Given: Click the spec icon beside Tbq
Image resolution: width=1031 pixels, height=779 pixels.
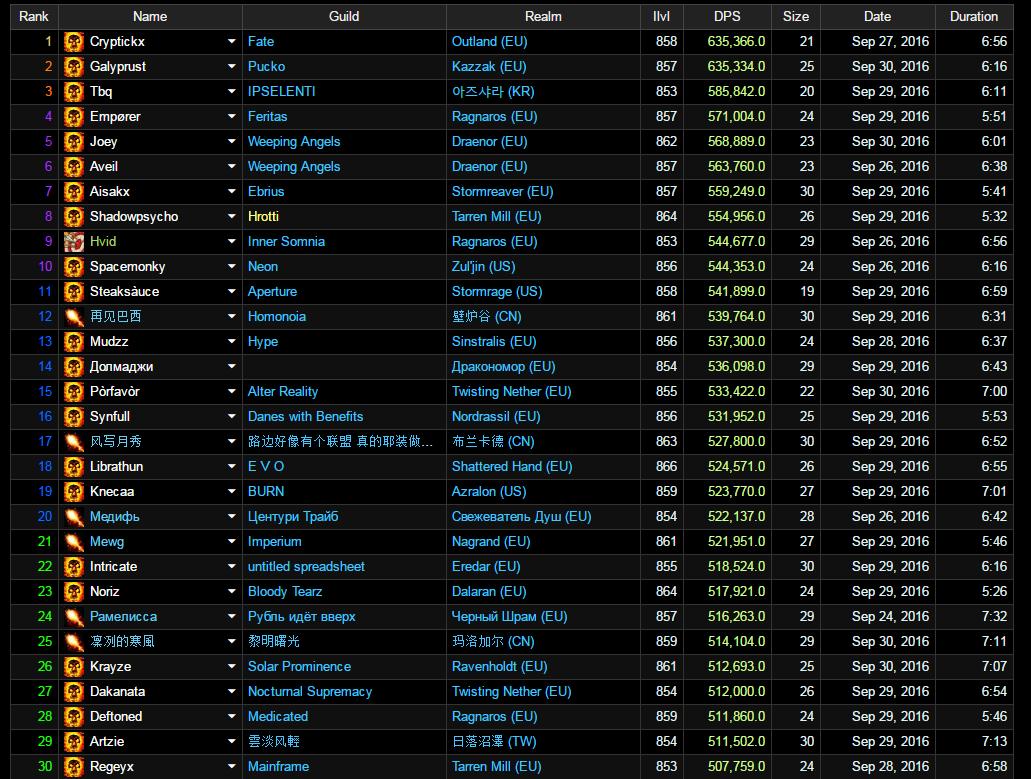Looking at the screenshot, I should (x=74, y=91).
